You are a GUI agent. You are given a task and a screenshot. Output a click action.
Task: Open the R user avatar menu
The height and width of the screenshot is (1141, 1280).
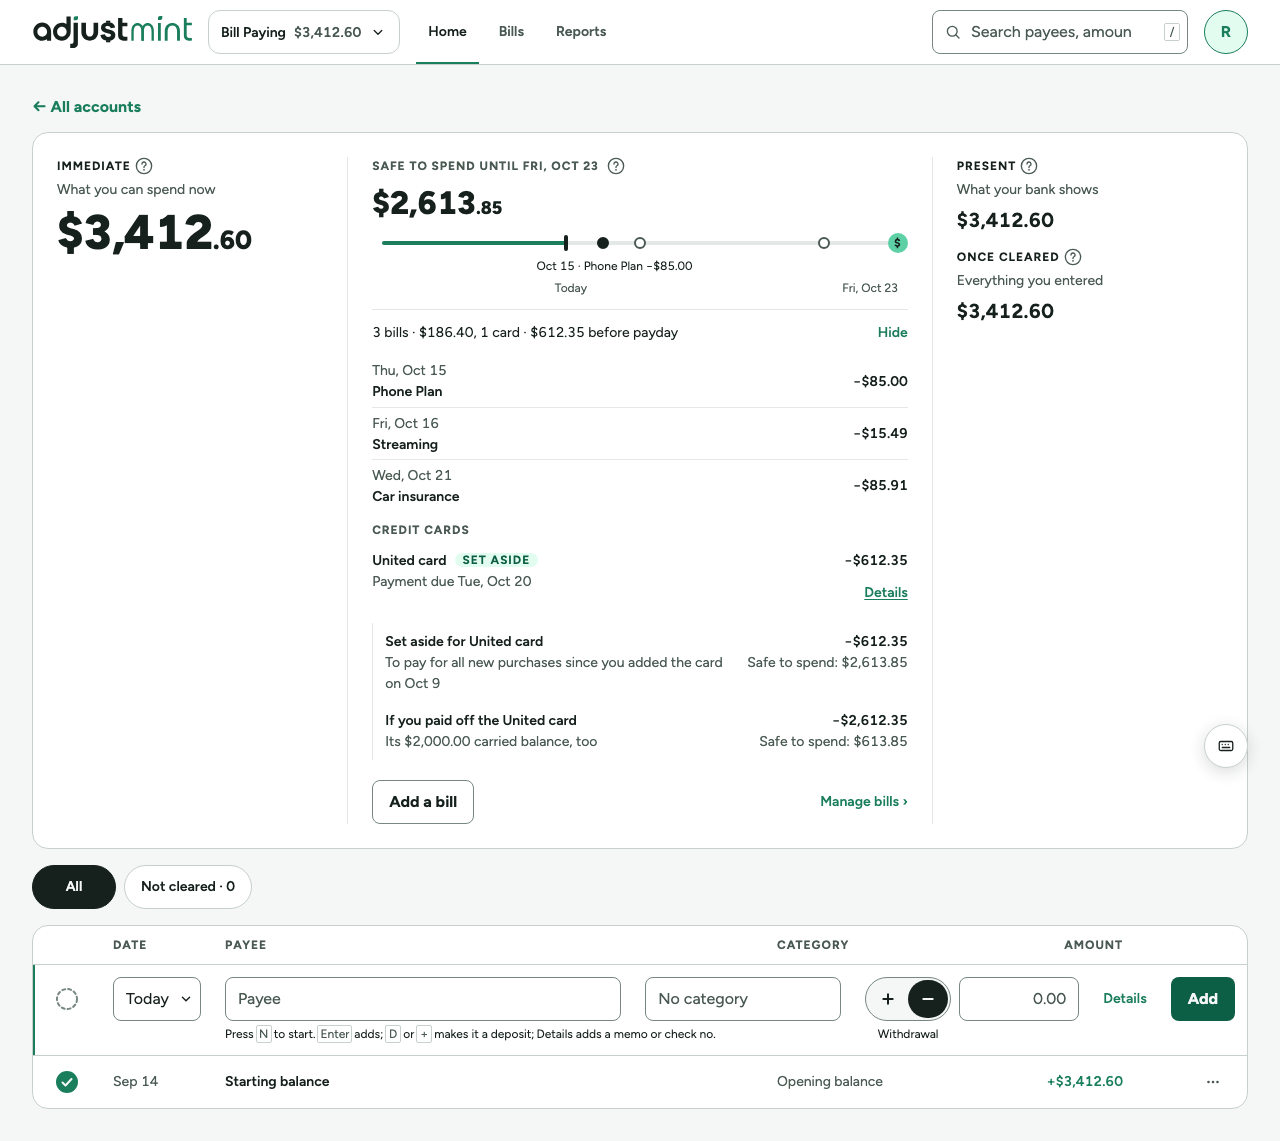click(x=1226, y=32)
